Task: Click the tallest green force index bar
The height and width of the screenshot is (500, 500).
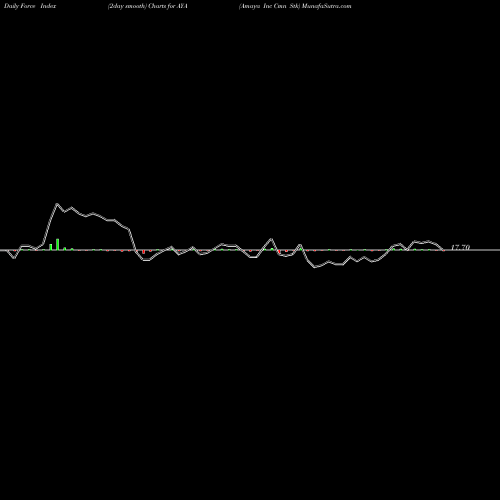Action: [x=58, y=244]
